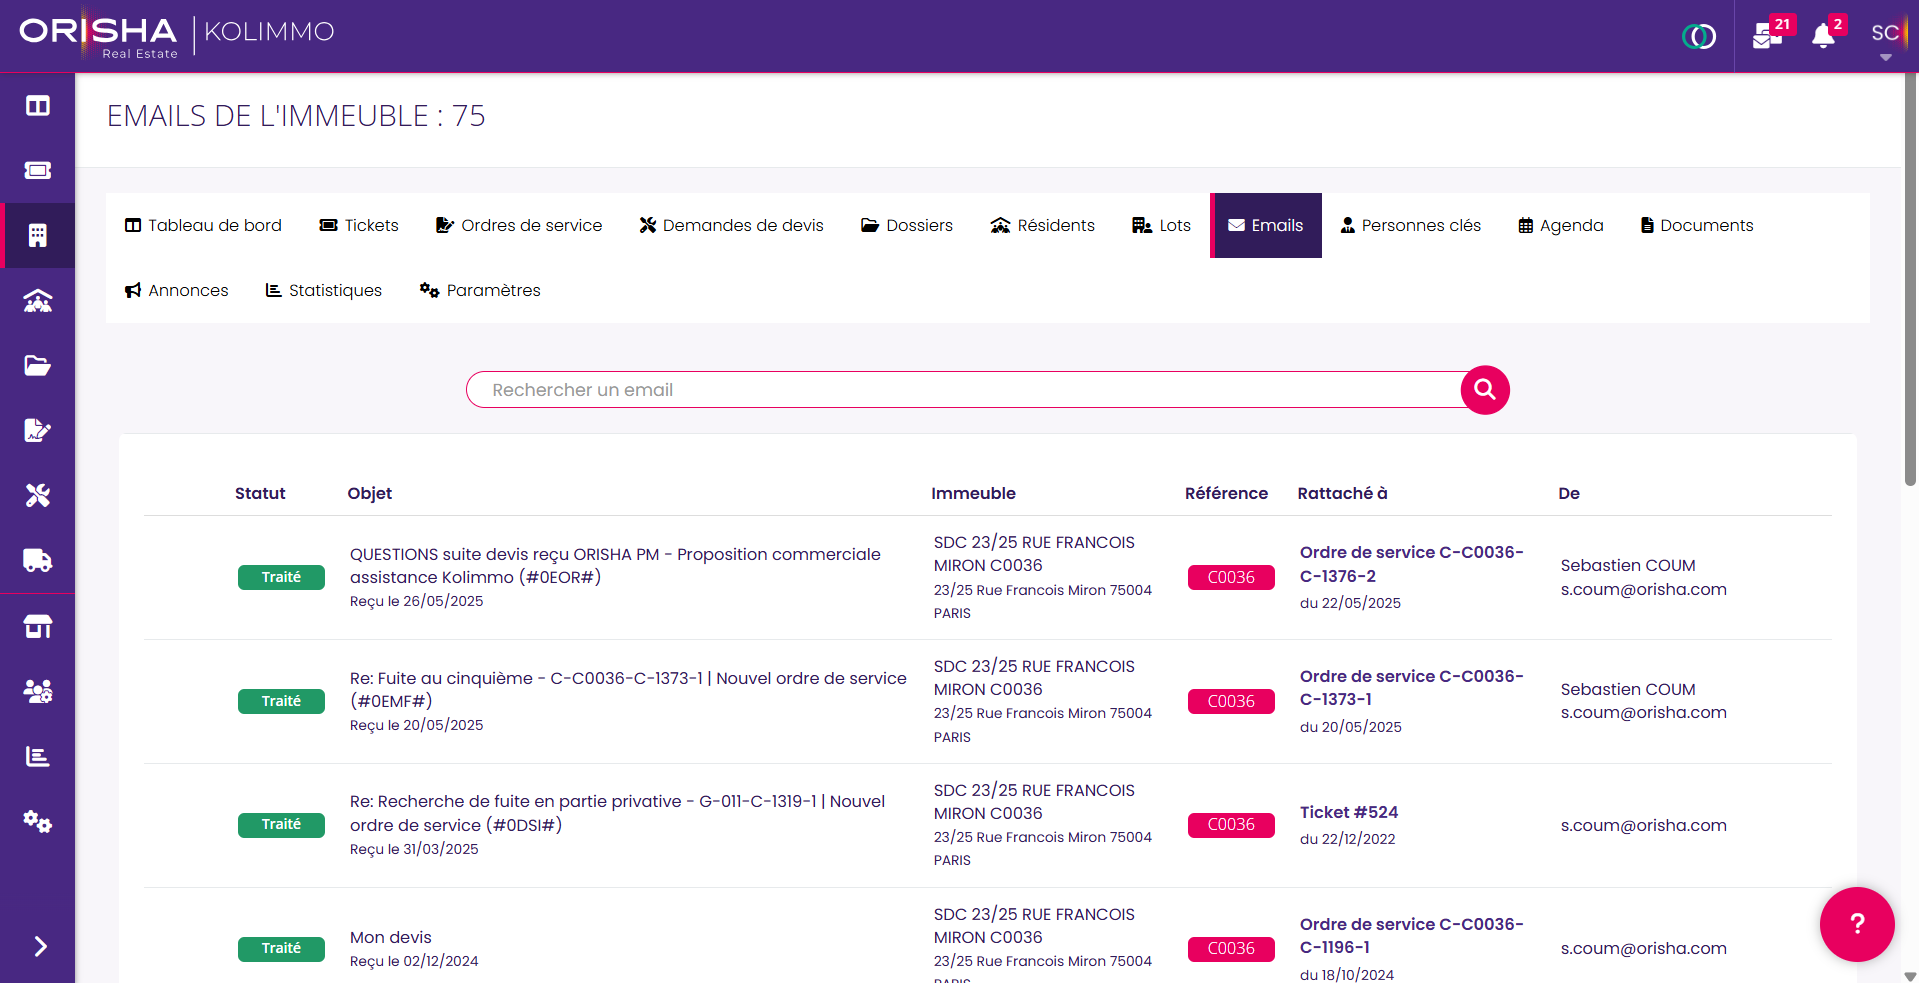Image resolution: width=1919 pixels, height=983 pixels.
Task: Switch to the Tableau de bord tab
Action: [203, 226]
